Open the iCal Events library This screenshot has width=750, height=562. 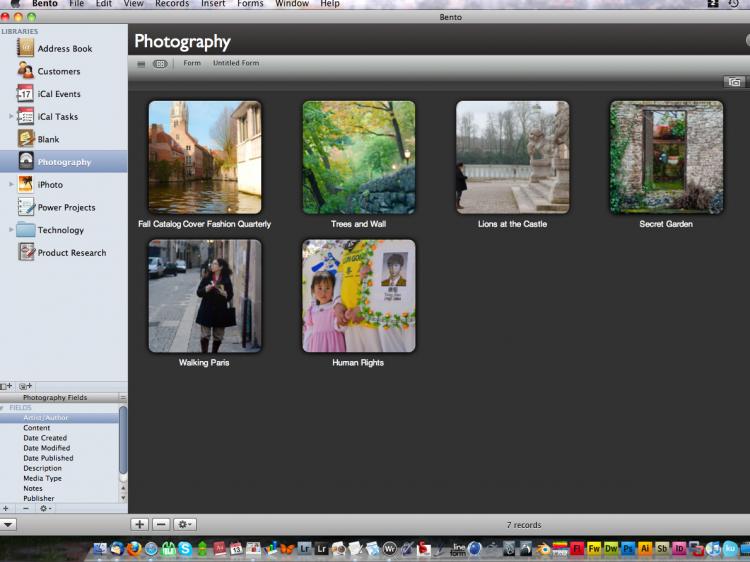pos(59,94)
